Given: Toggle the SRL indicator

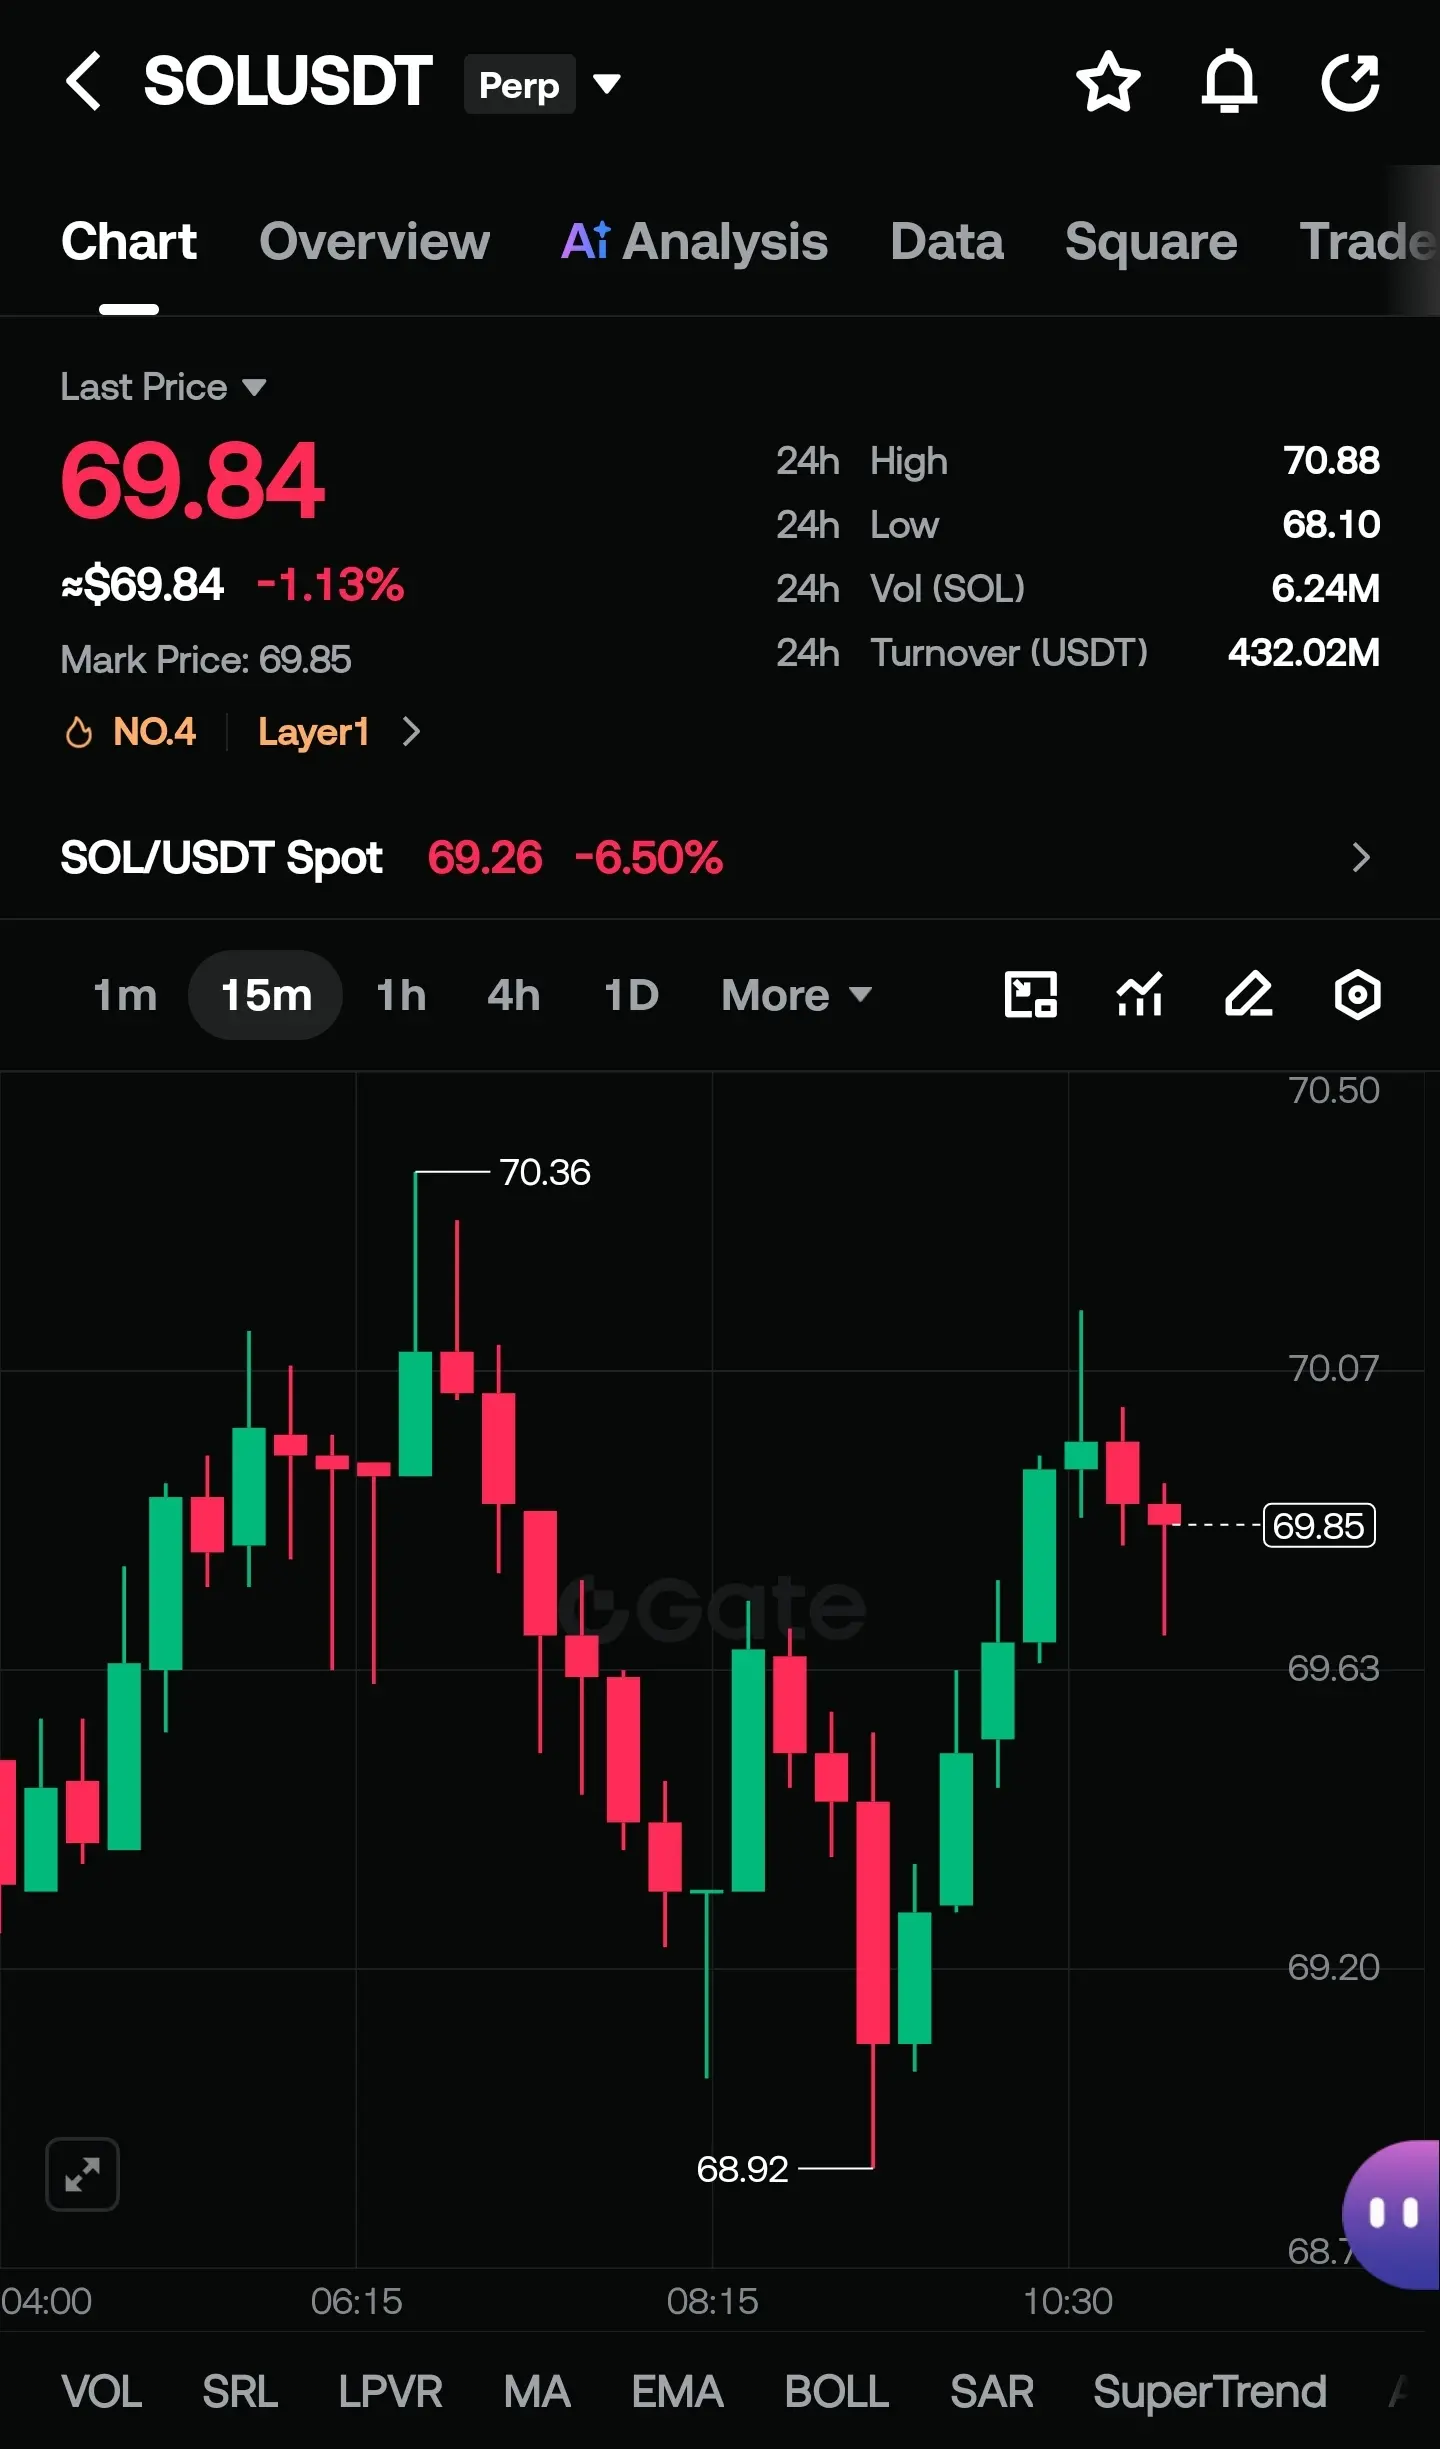Looking at the screenshot, I should tap(240, 2392).
